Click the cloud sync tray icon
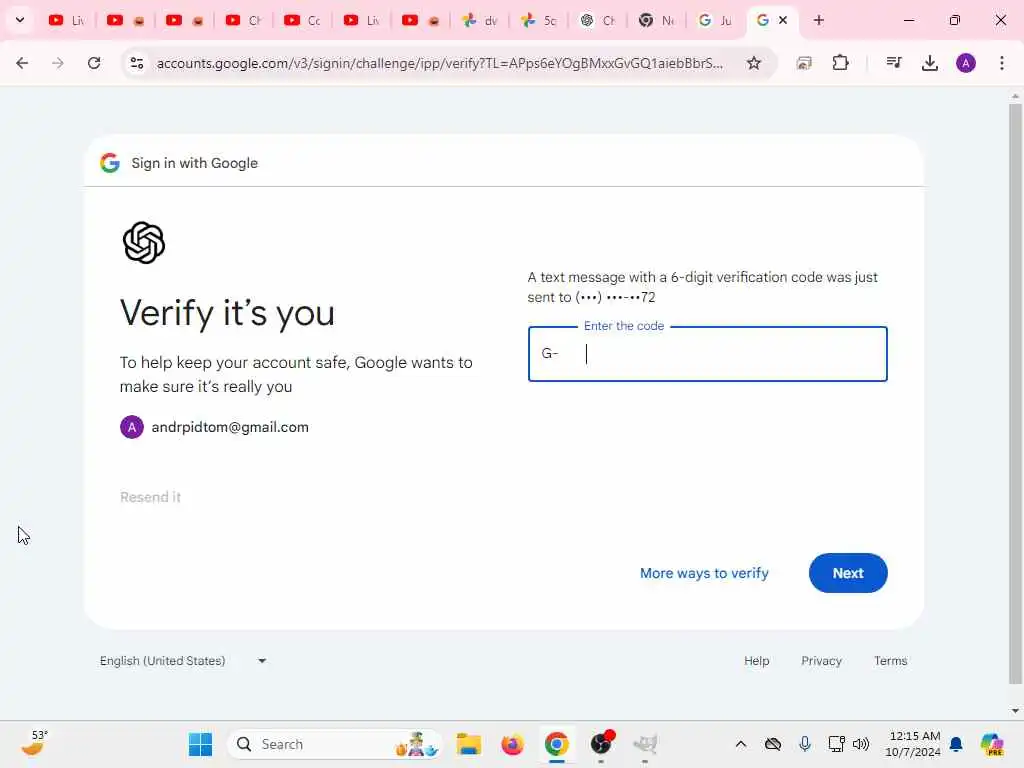The width and height of the screenshot is (1024, 768). (x=773, y=744)
